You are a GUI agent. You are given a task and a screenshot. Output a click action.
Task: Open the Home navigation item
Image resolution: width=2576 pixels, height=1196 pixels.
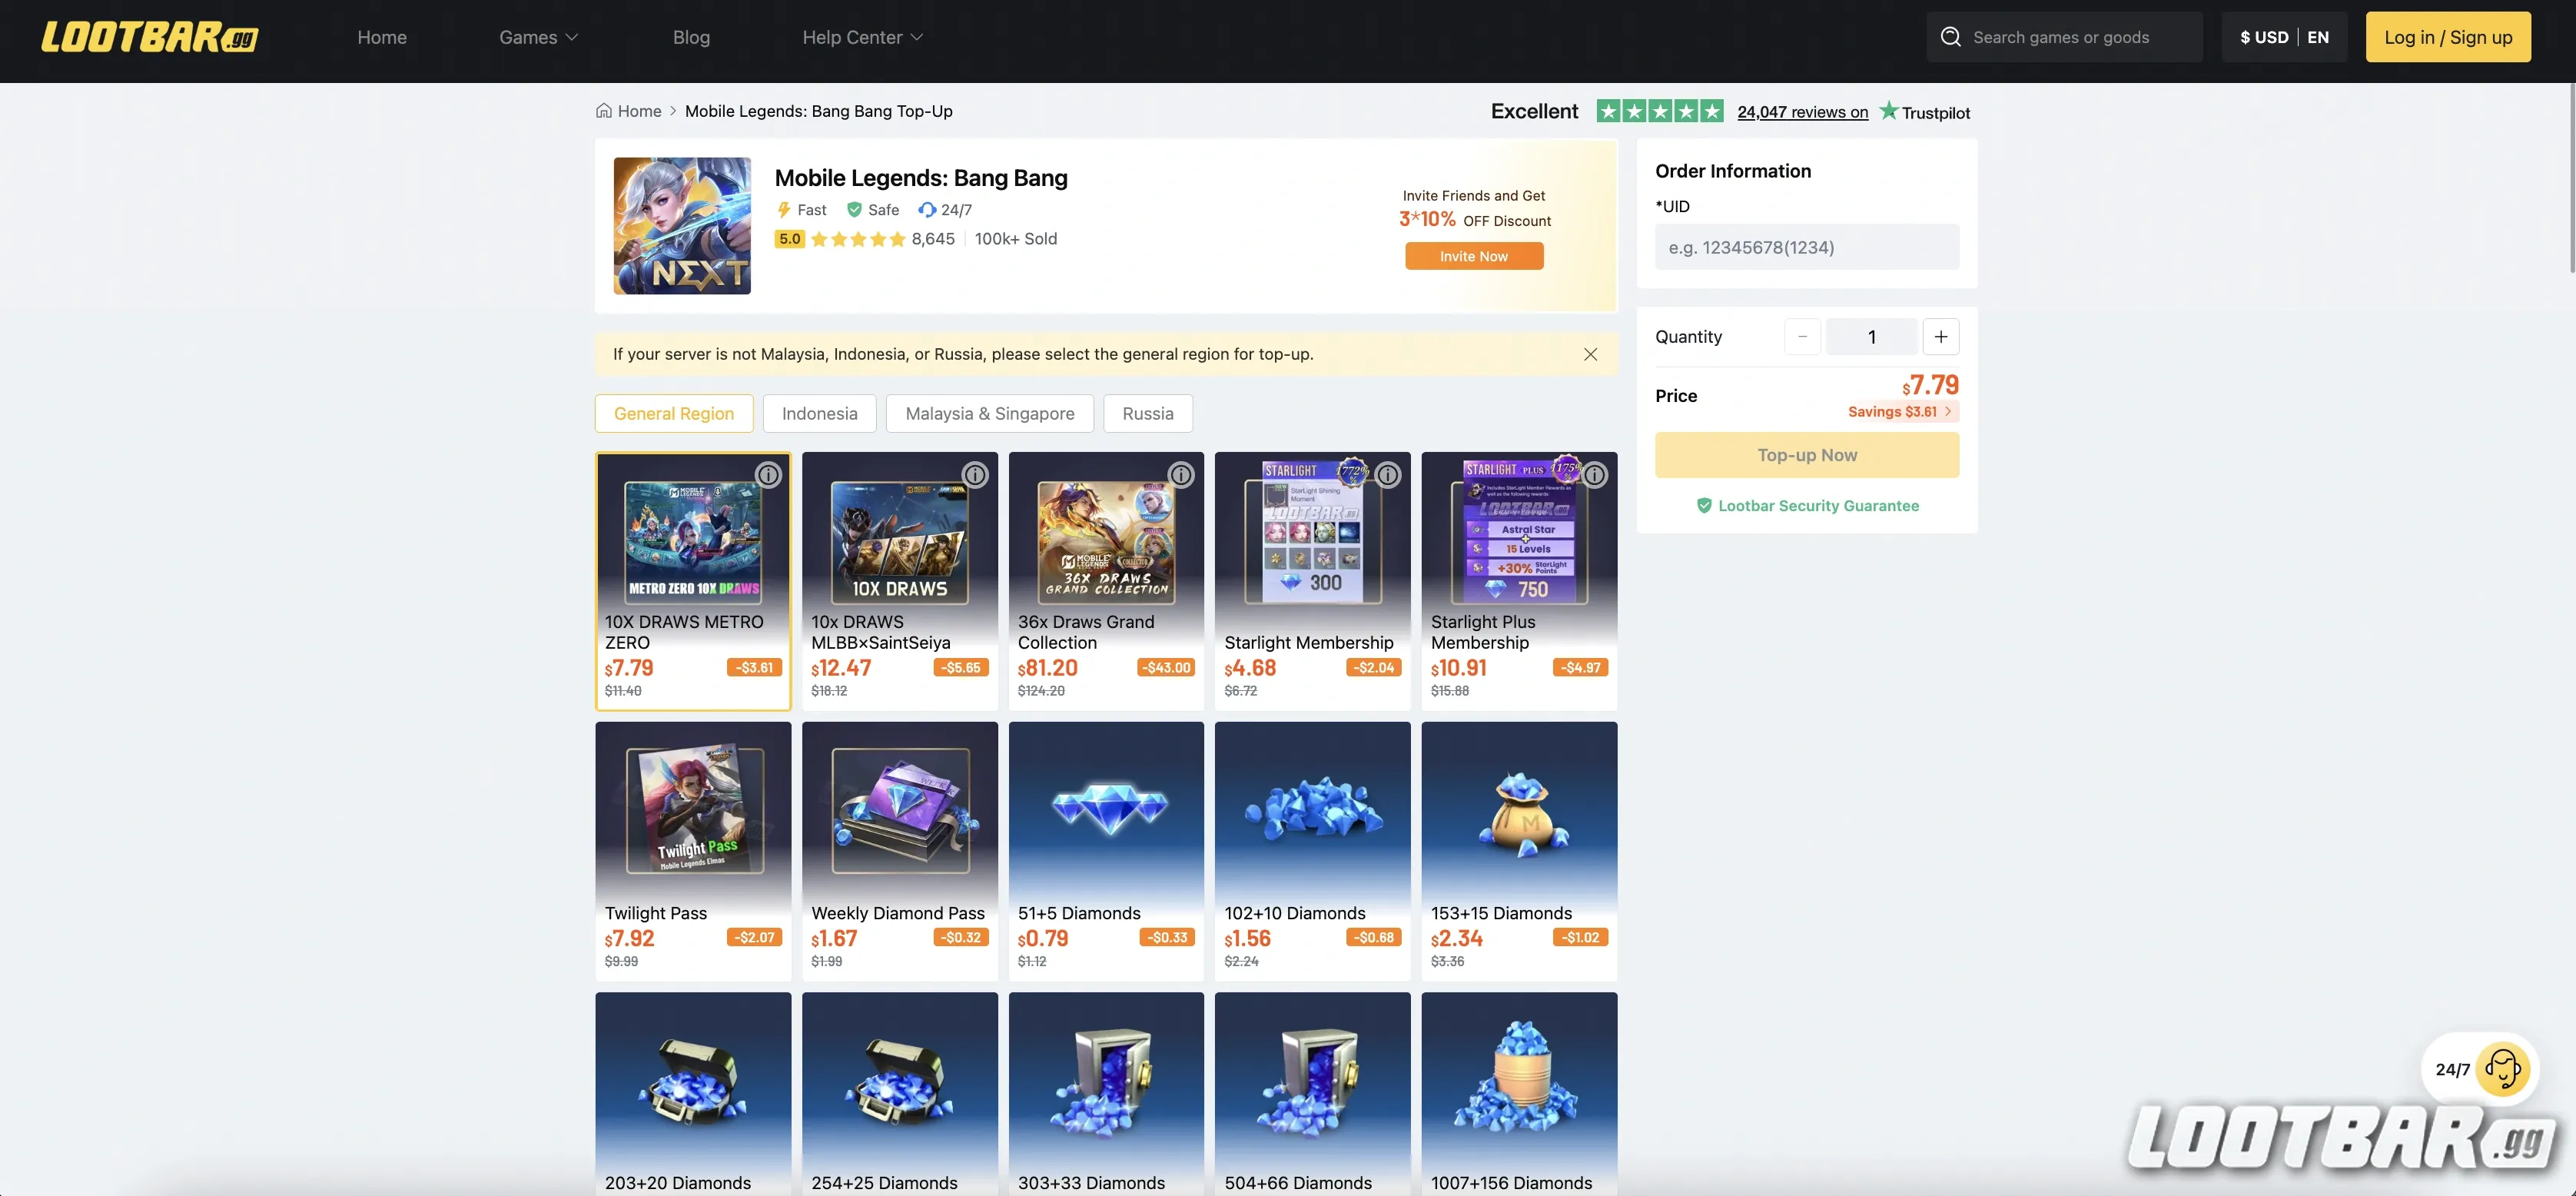point(382,37)
